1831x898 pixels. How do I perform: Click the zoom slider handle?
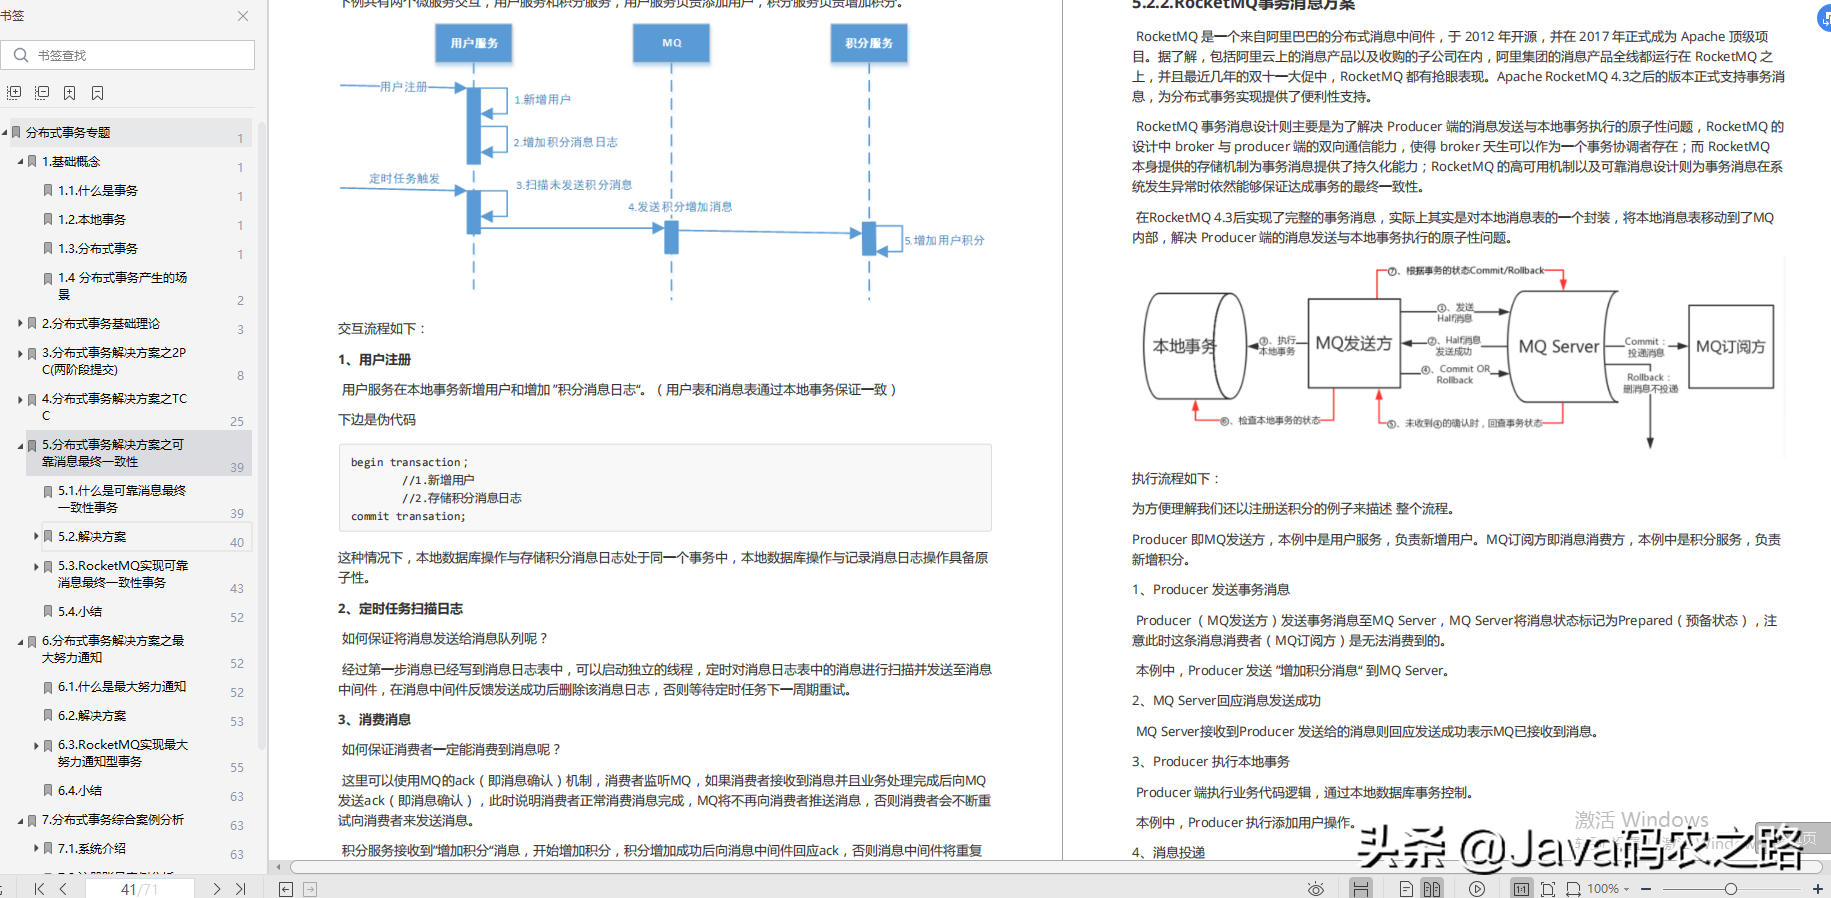click(x=1730, y=889)
